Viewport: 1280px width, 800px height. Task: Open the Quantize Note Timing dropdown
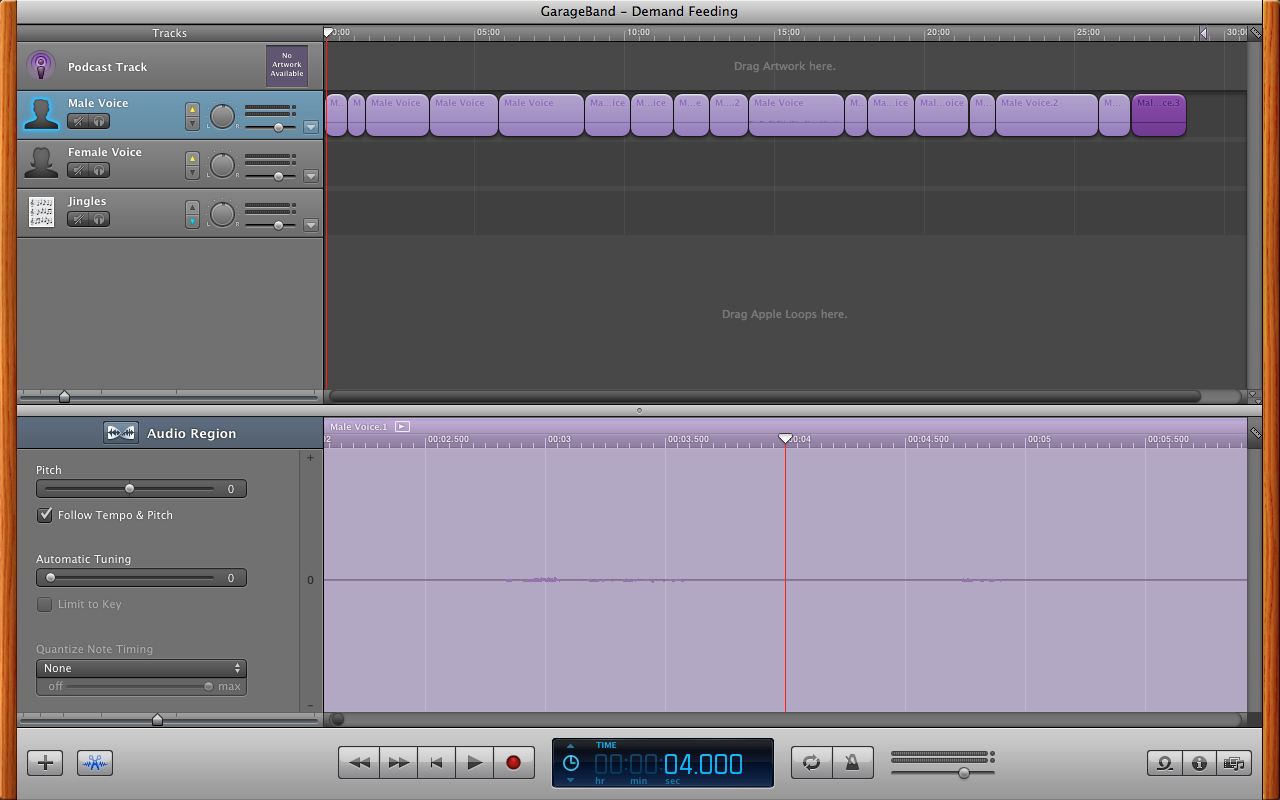141,668
